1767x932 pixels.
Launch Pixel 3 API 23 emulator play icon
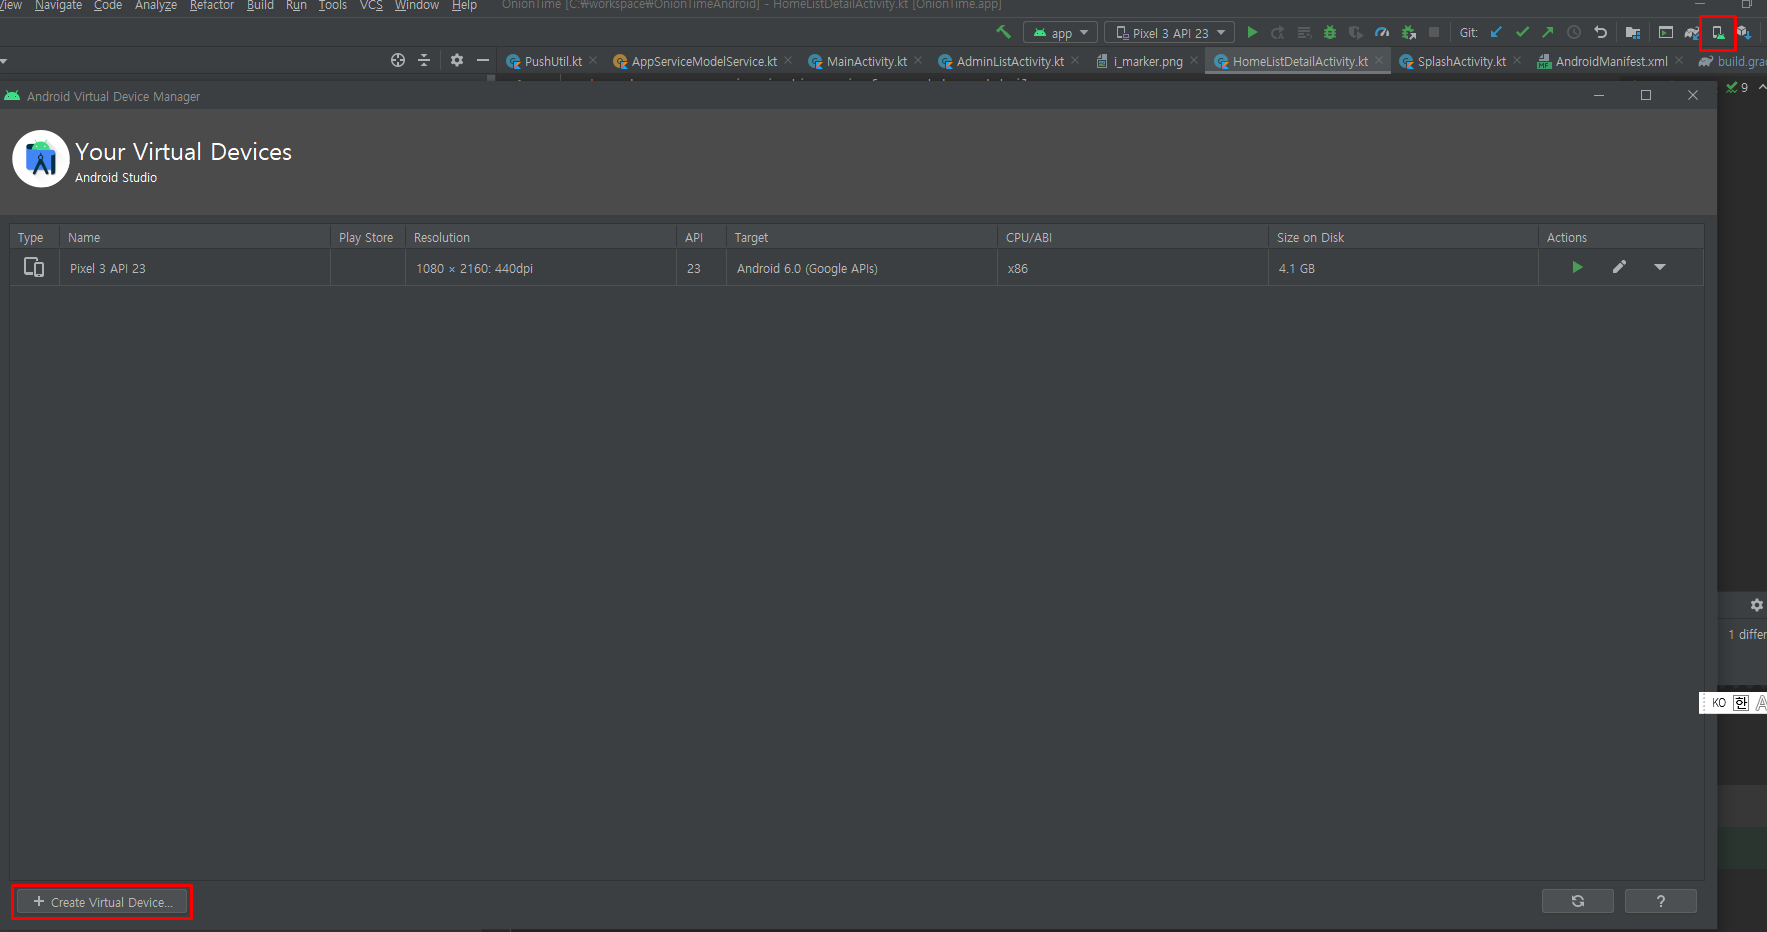[1577, 267]
